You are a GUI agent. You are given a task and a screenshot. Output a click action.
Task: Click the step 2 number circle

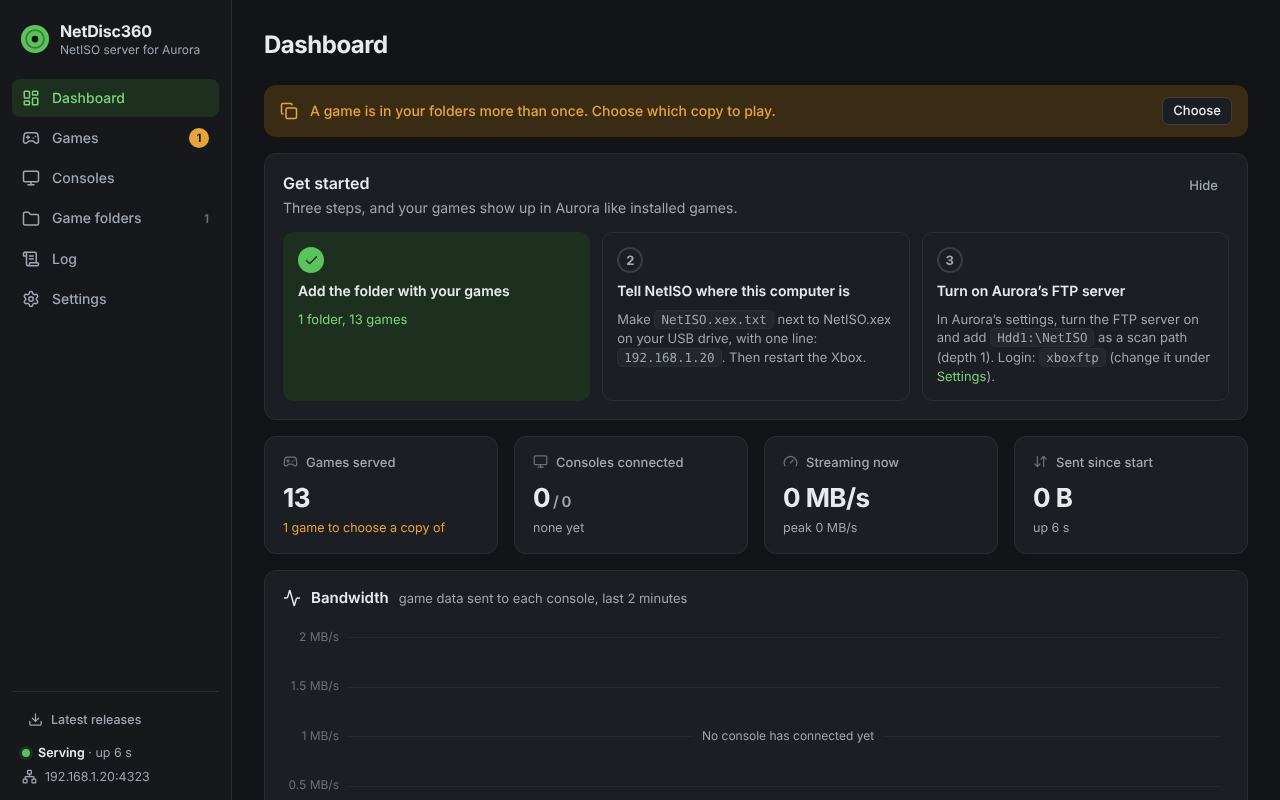[x=630, y=260]
